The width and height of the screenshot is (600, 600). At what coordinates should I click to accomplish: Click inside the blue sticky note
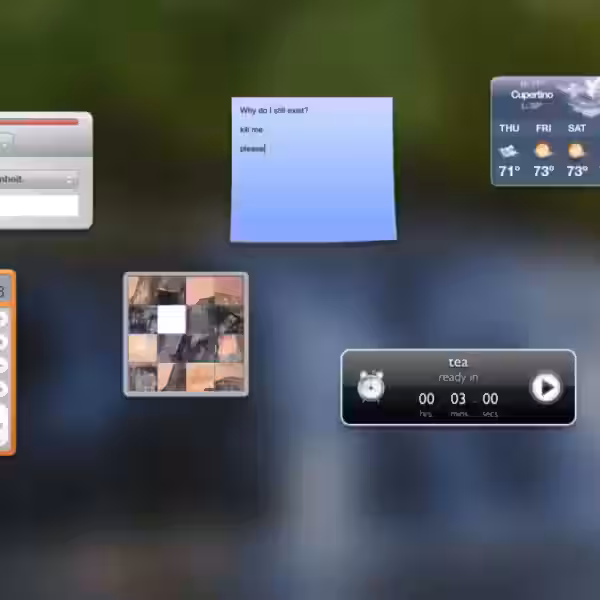coord(312,190)
